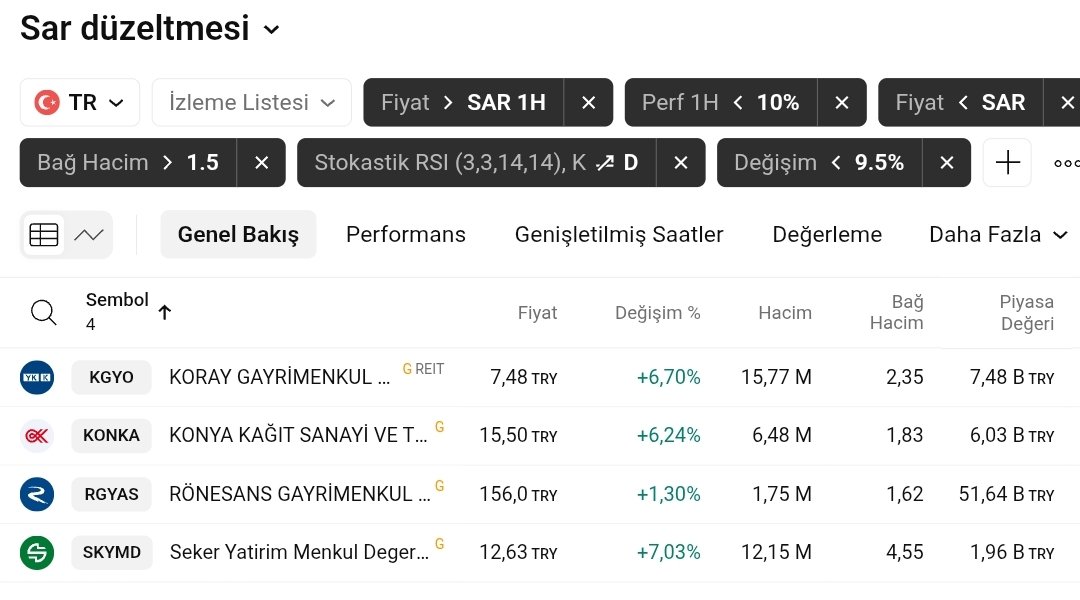Switch to the Performans tab

[405, 235]
